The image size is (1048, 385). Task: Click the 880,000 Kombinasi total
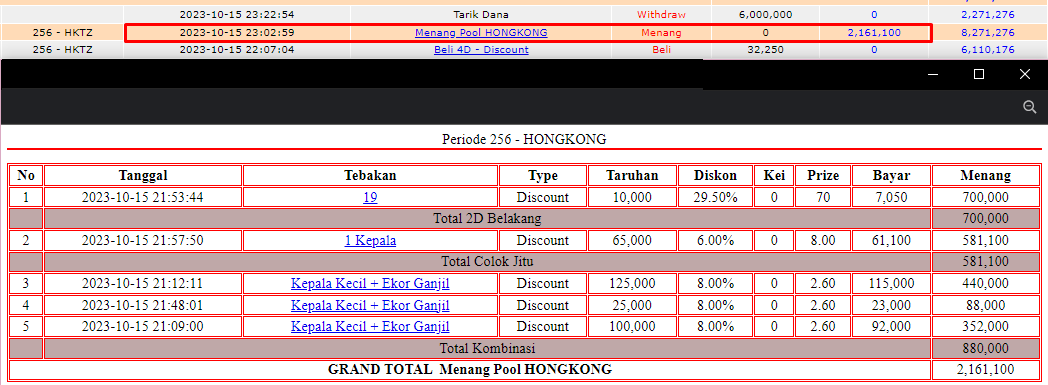(986, 348)
